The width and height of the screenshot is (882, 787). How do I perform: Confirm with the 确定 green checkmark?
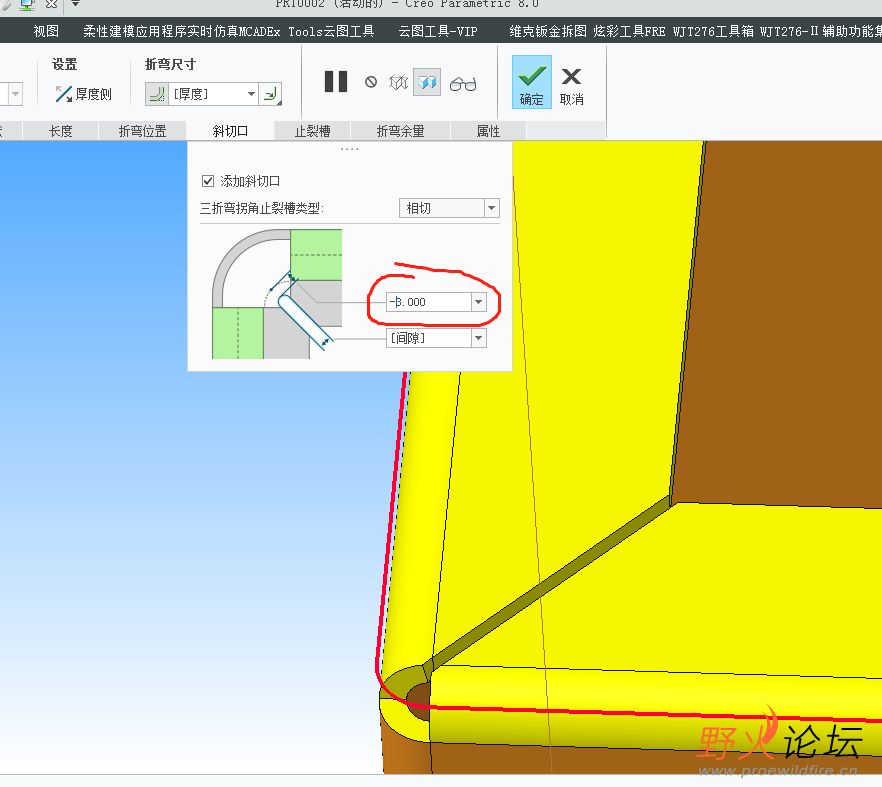[x=532, y=82]
